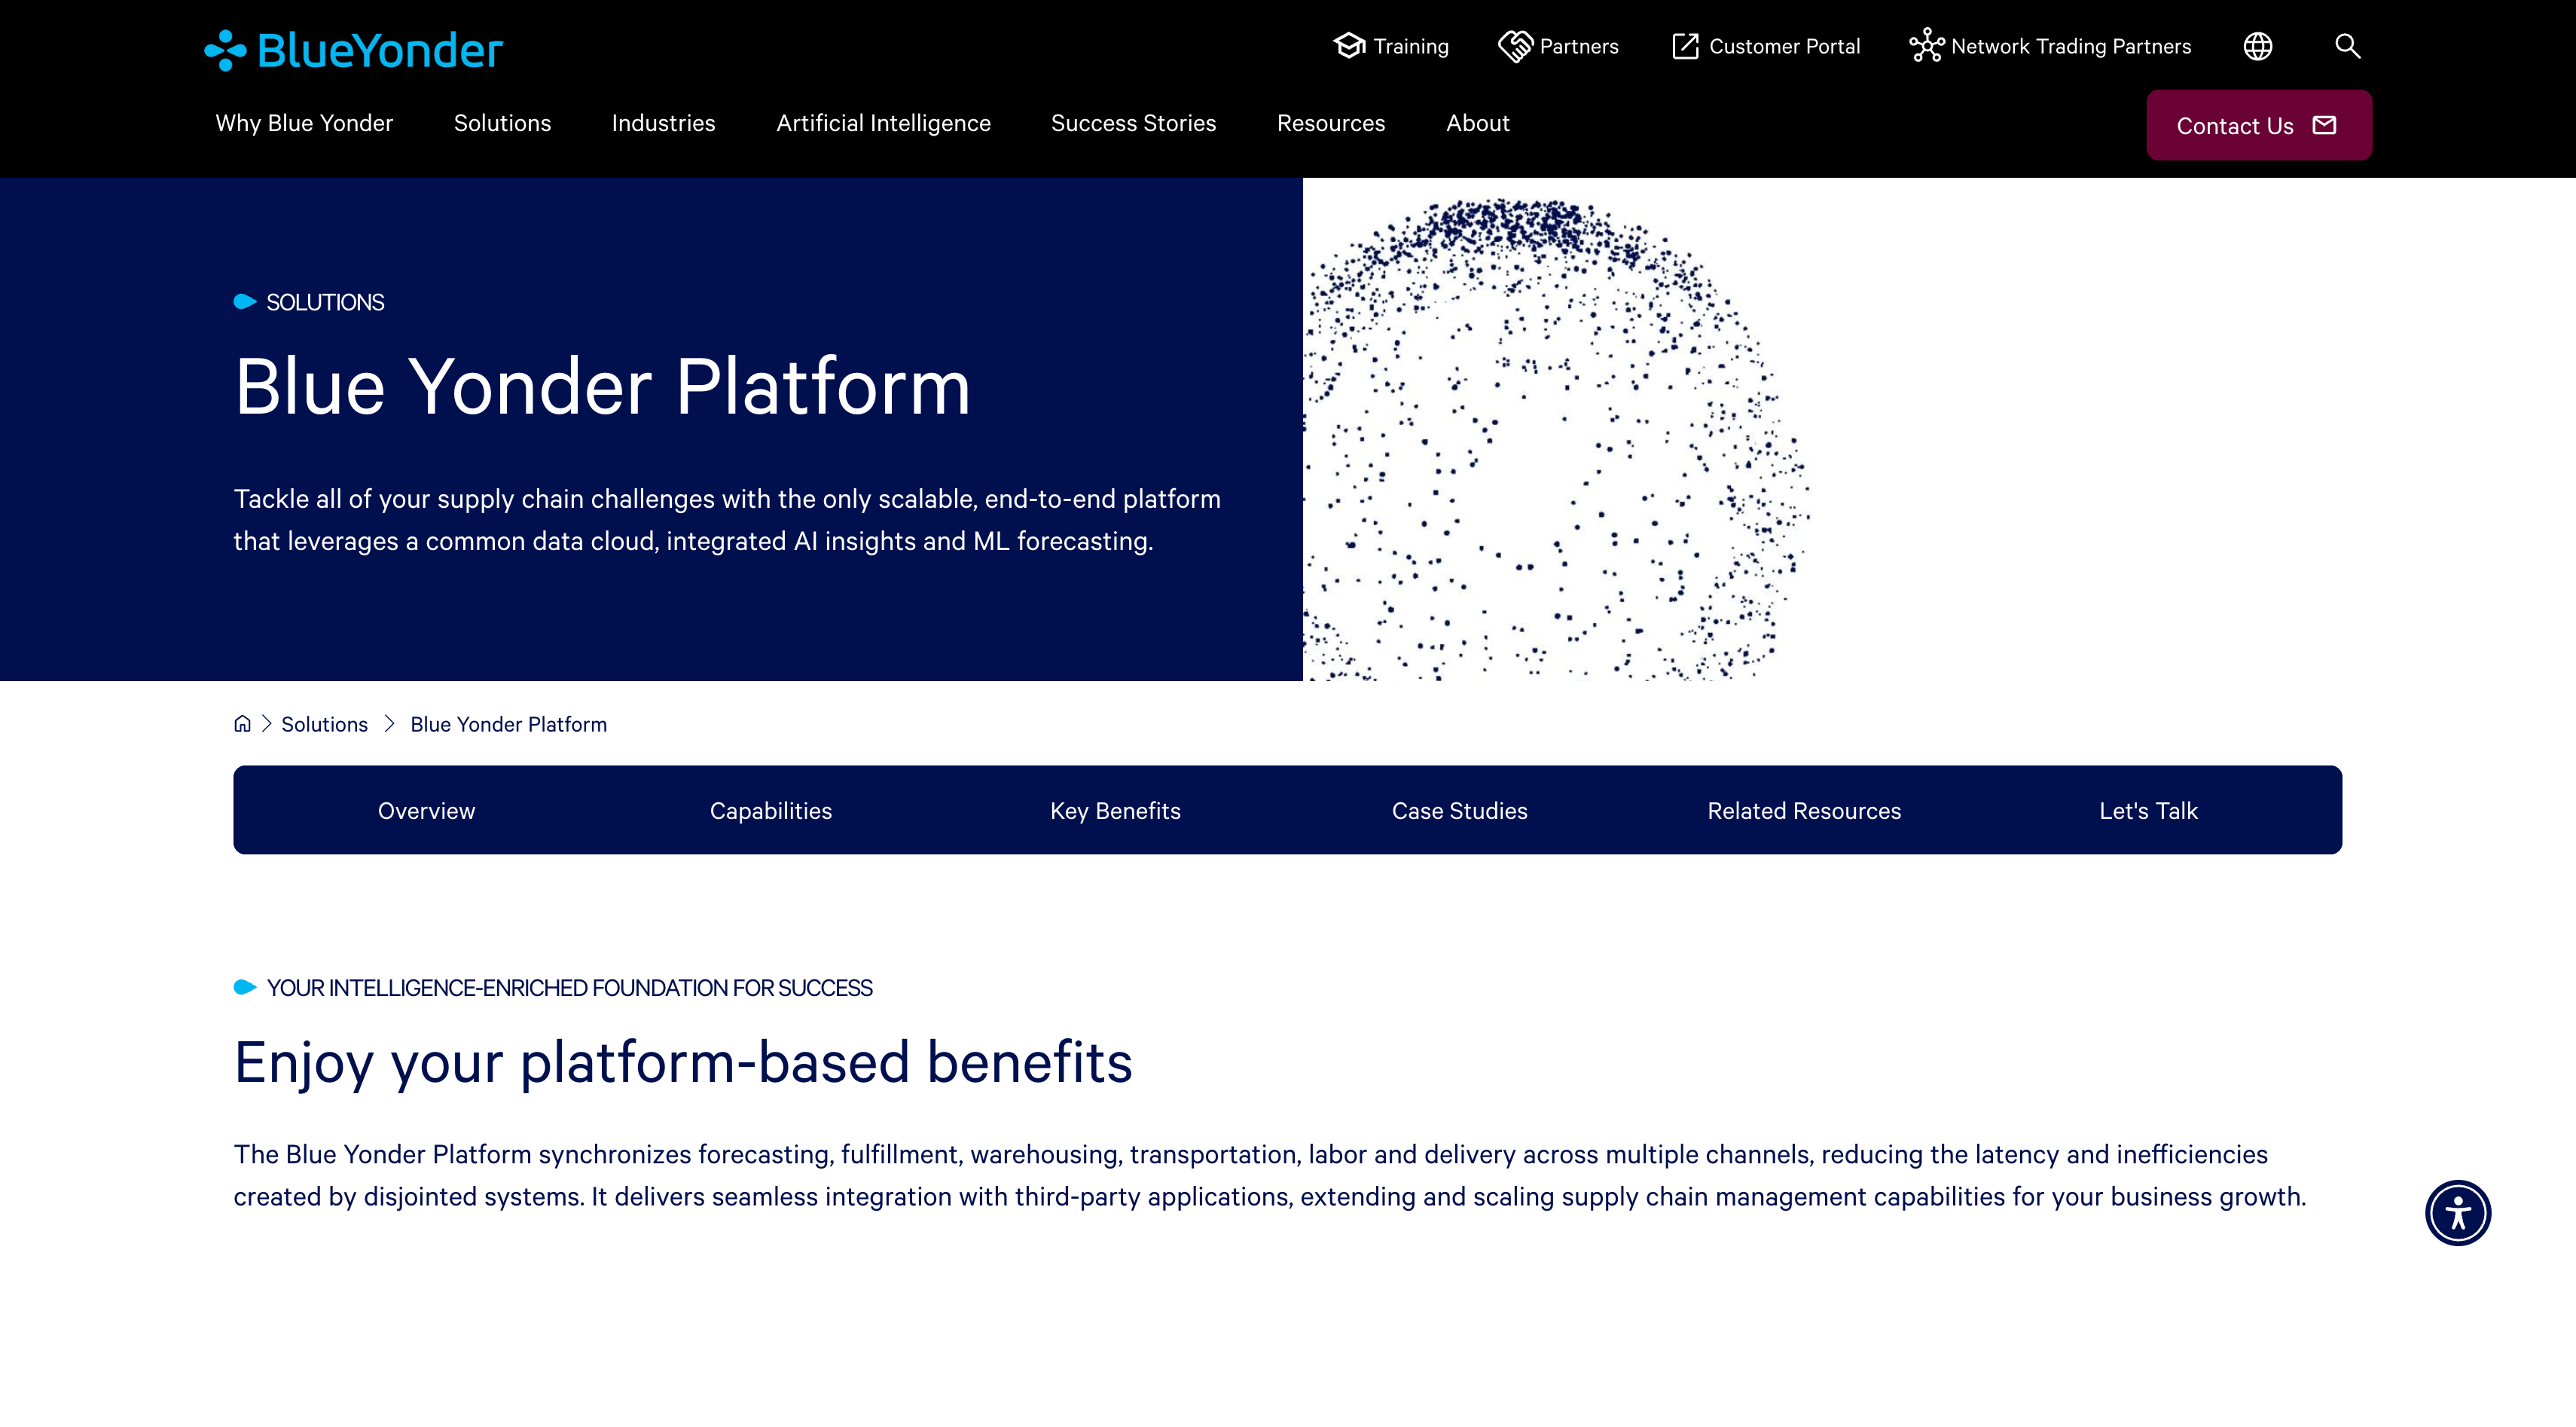Click Blue Yonder Platform breadcrumb
The width and height of the screenshot is (2576, 1427).
click(508, 724)
